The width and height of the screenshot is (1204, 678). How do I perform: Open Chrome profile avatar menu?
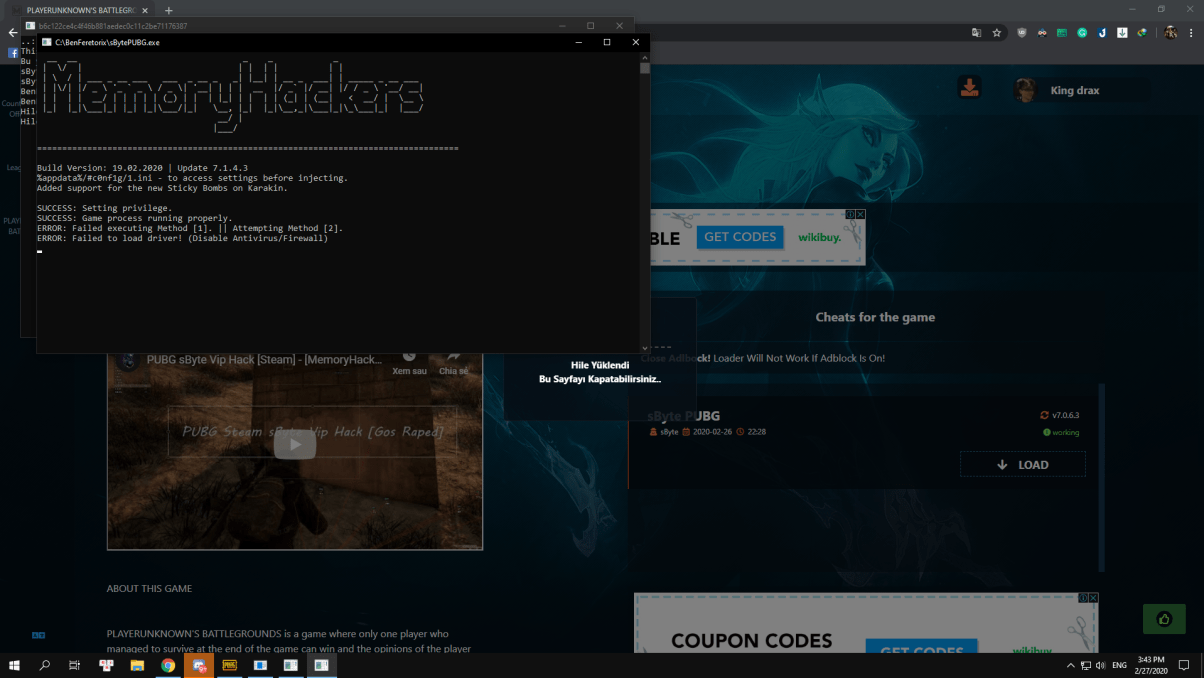[1170, 33]
